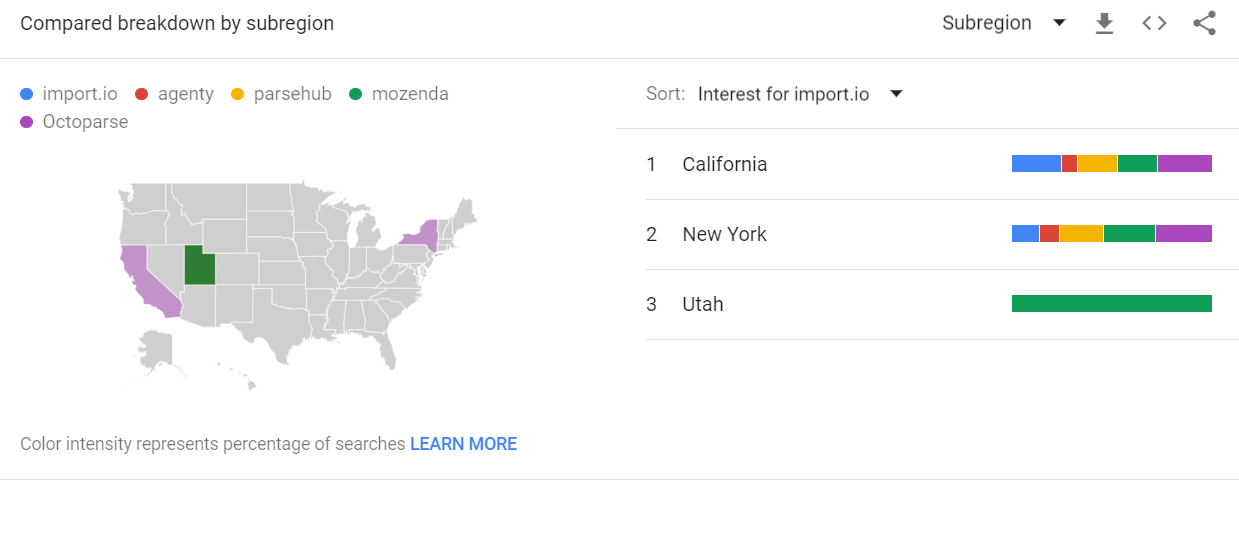Download the subregion breakdown as CSV
The width and height of the screenshot is (1239, 540).
(x=1104, y=23)
